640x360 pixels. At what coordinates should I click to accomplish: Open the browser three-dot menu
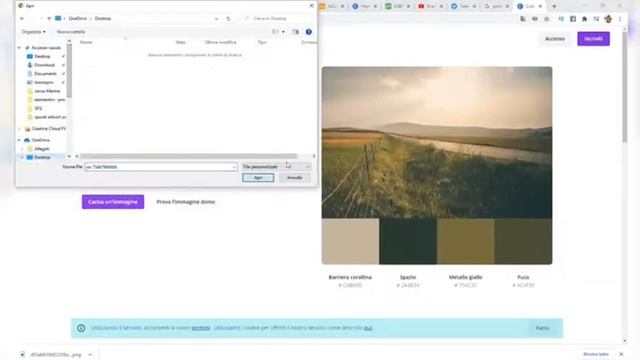point(620,19)
